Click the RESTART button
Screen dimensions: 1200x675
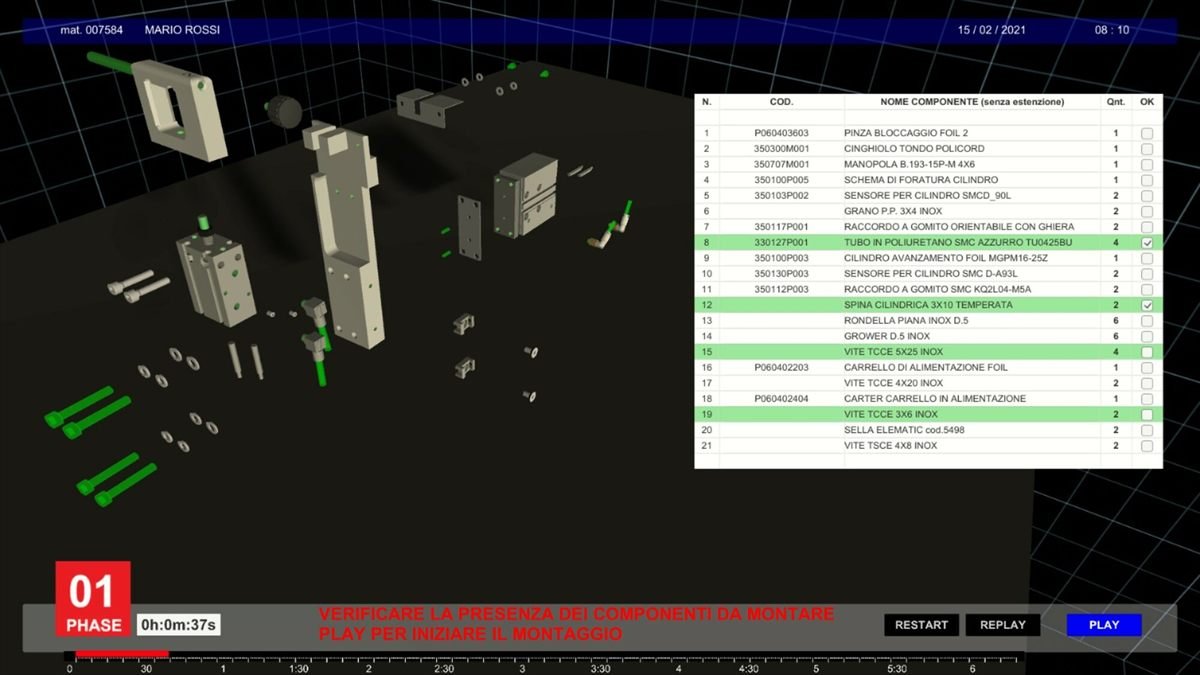pyautogui.click(x=921, y=625)
